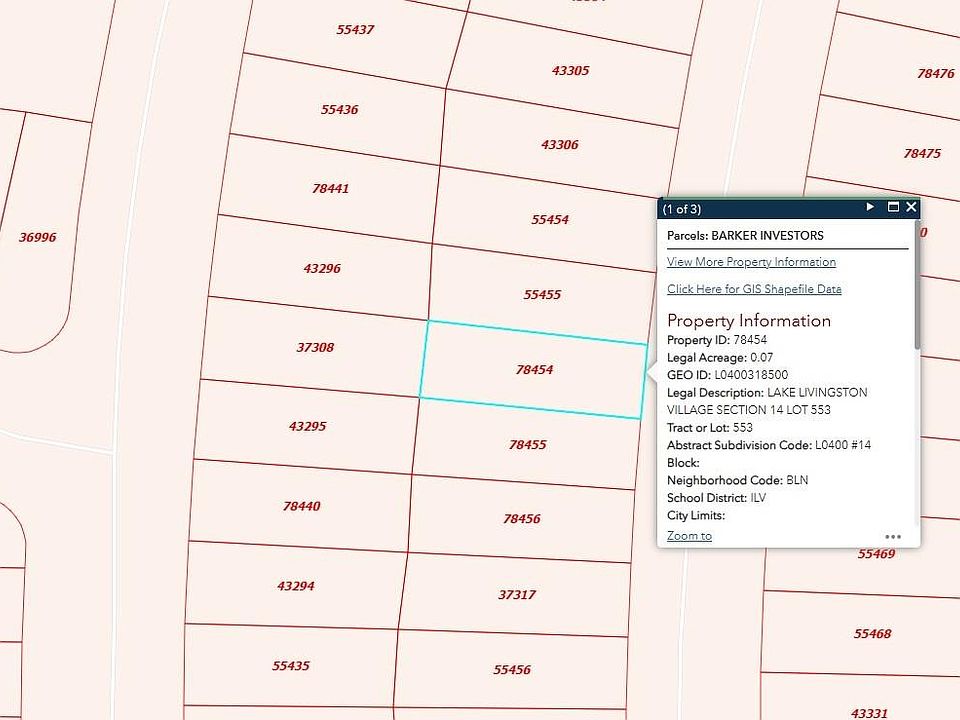Maximize the parcel info popup

(x=893, y=207)
